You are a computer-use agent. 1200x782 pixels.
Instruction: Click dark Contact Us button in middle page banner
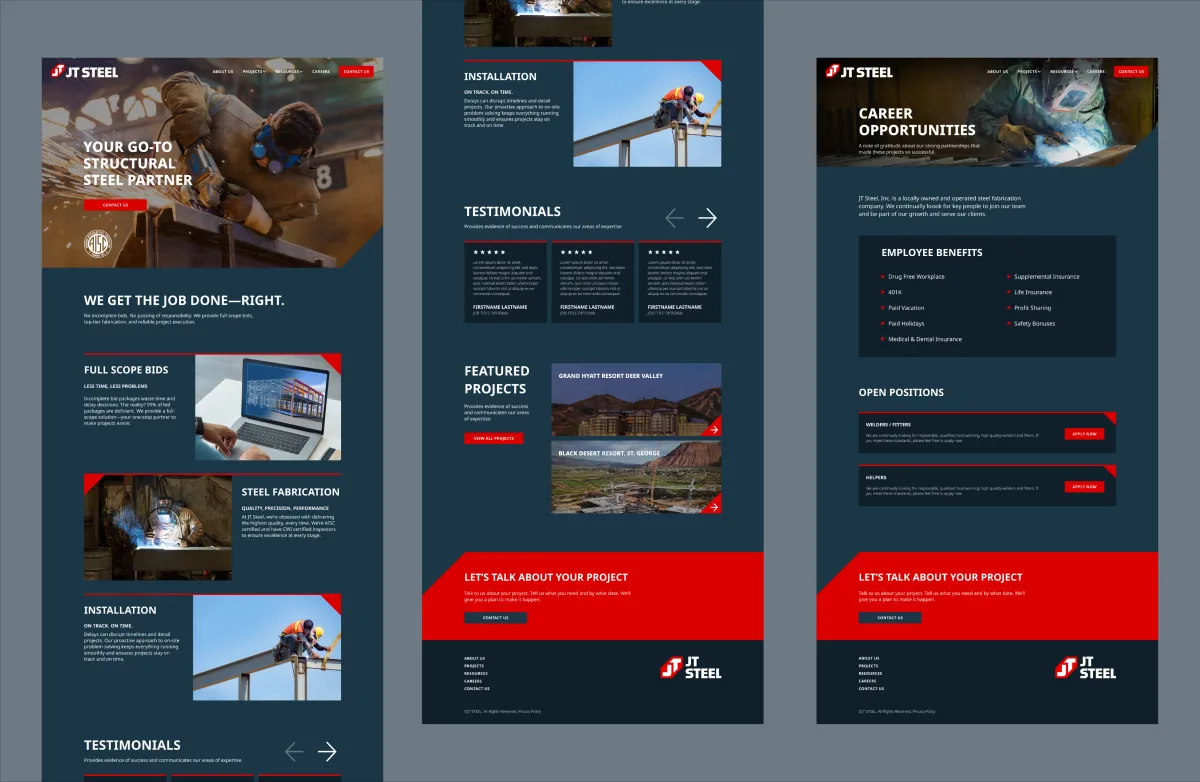495,618
